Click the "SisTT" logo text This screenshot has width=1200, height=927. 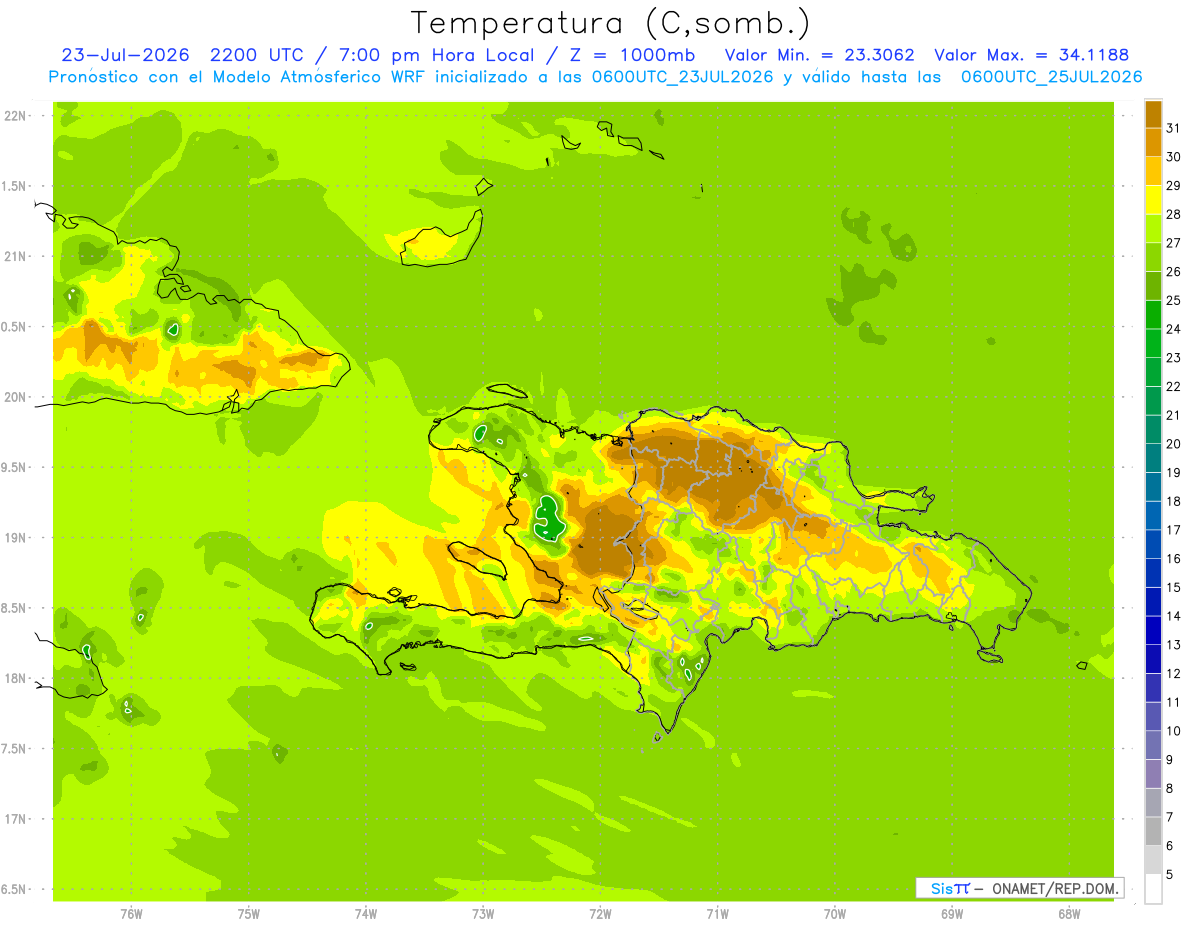950,888
